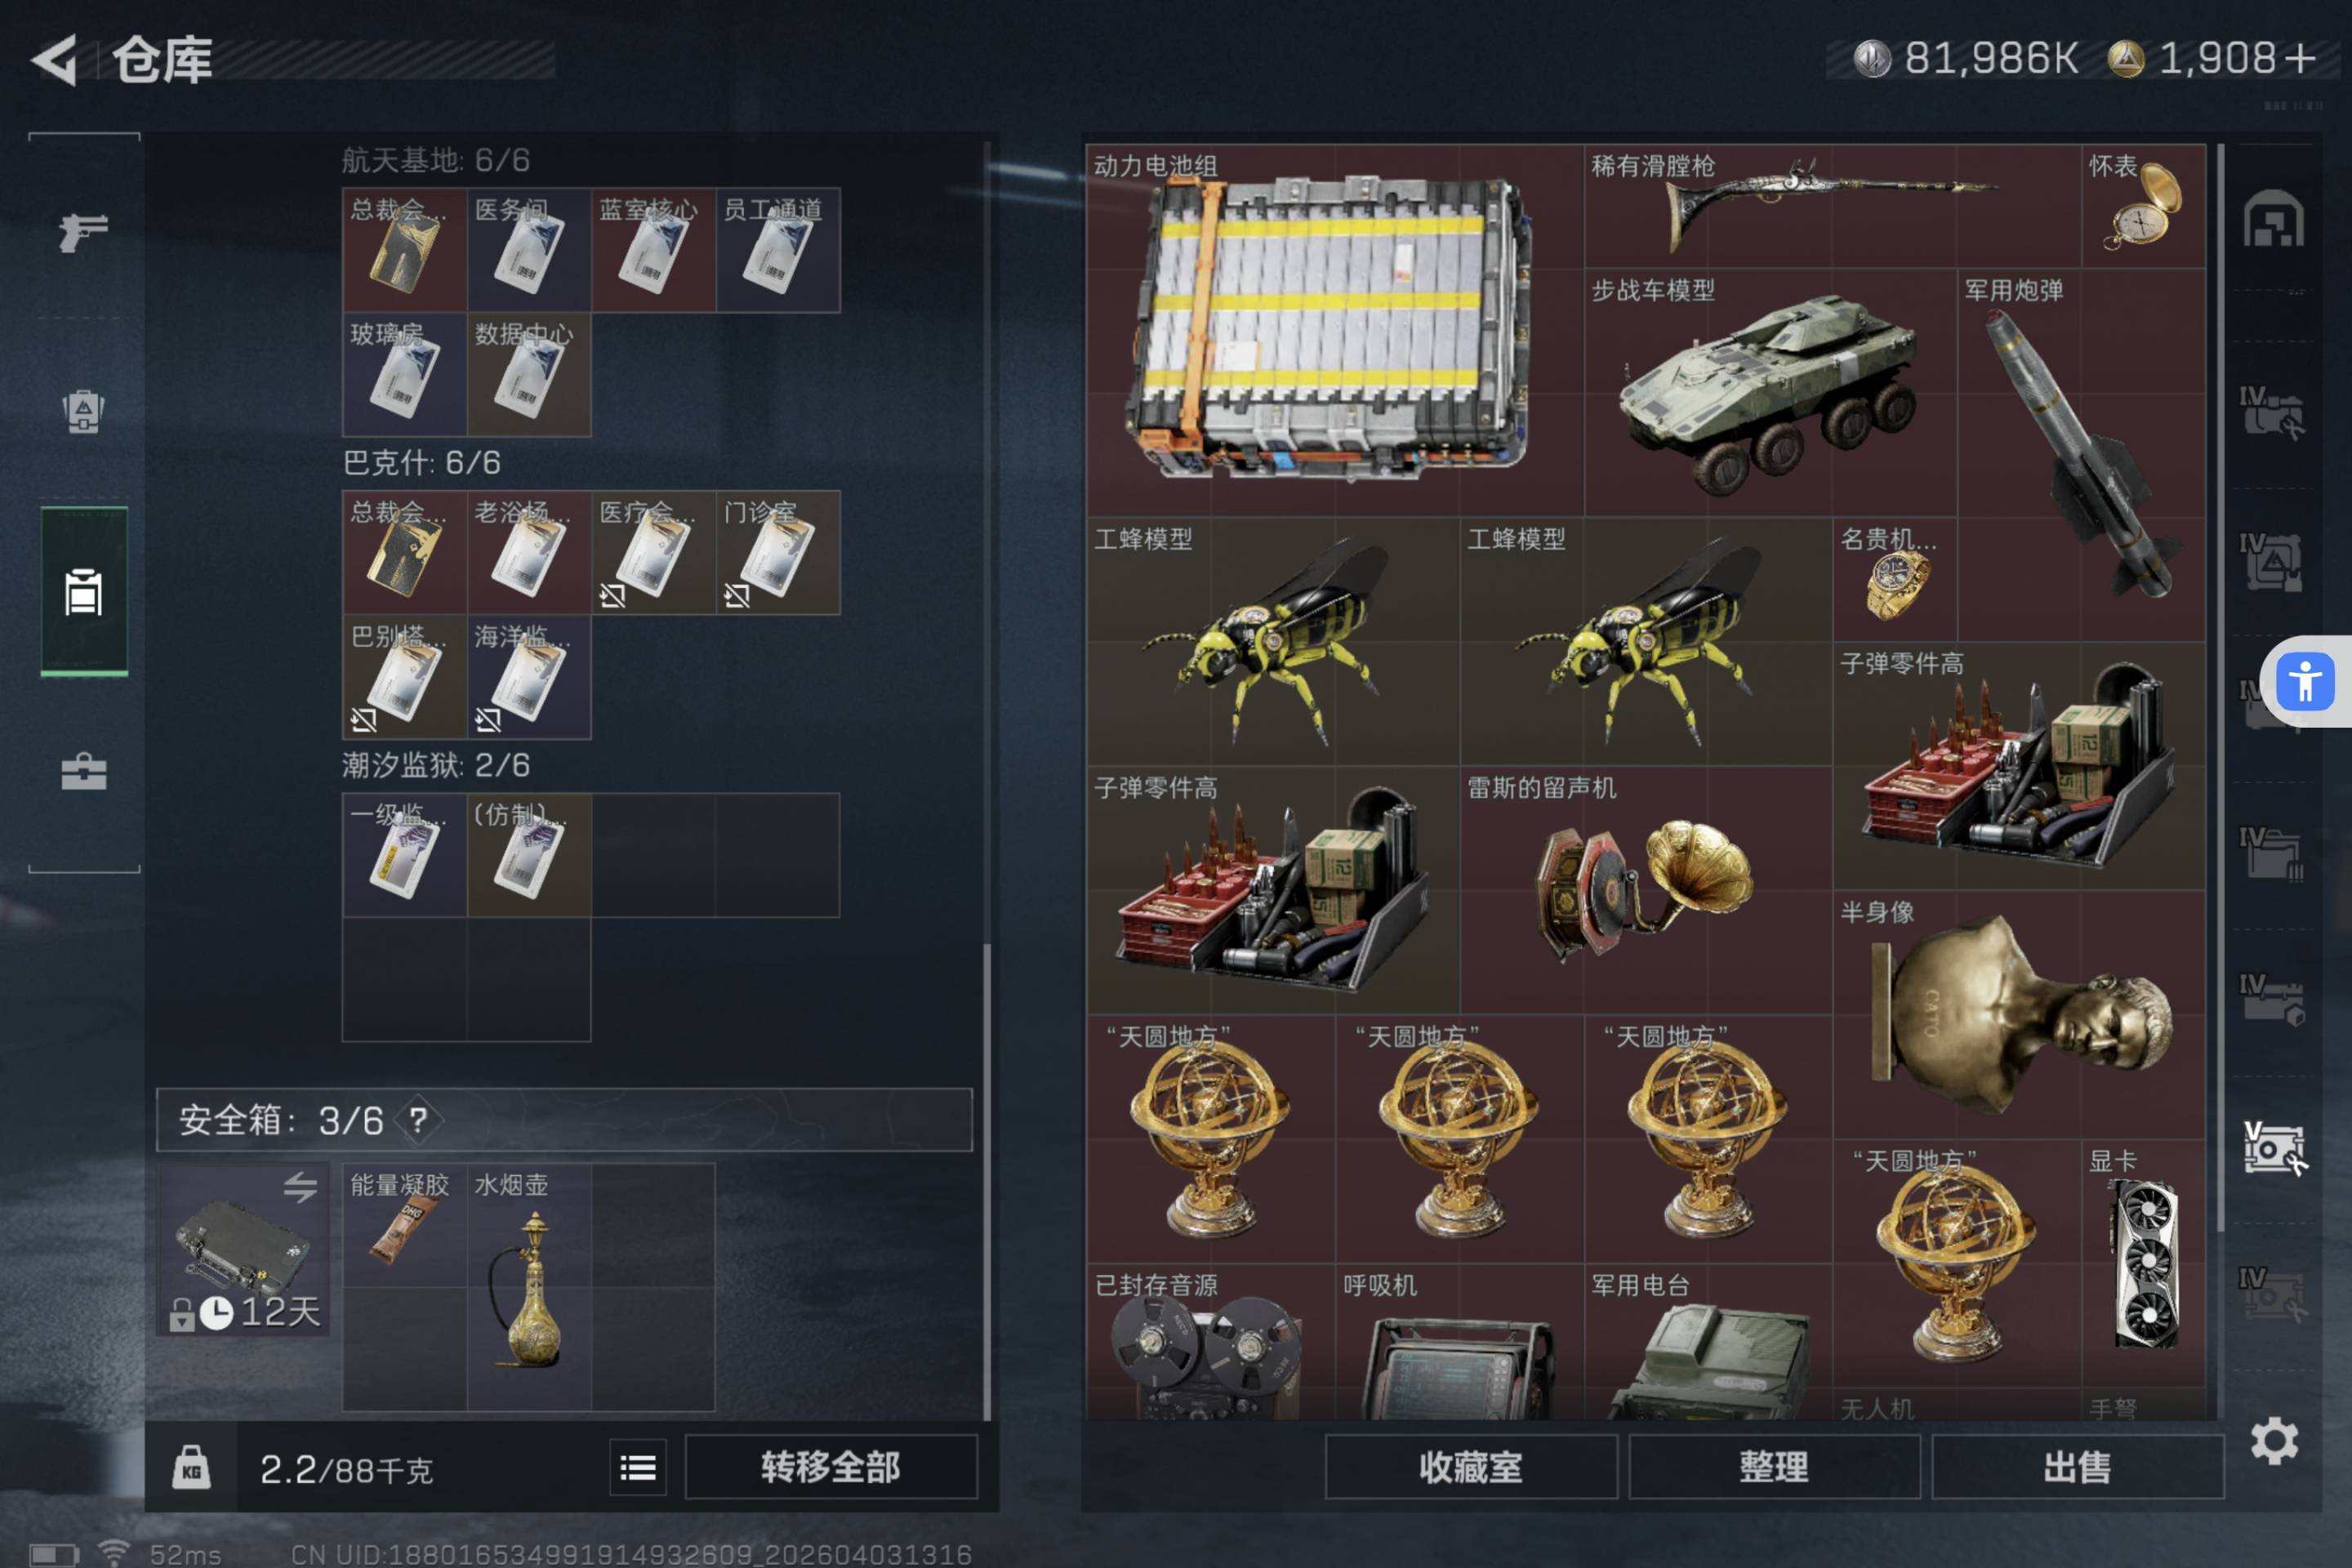Click the accessibility floating button
The height and width of the screenshot is (1568, 2352).
point(2305,682)
